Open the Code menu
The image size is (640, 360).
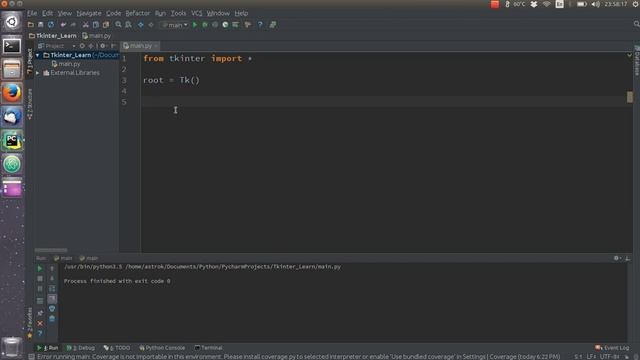(113, 13)
